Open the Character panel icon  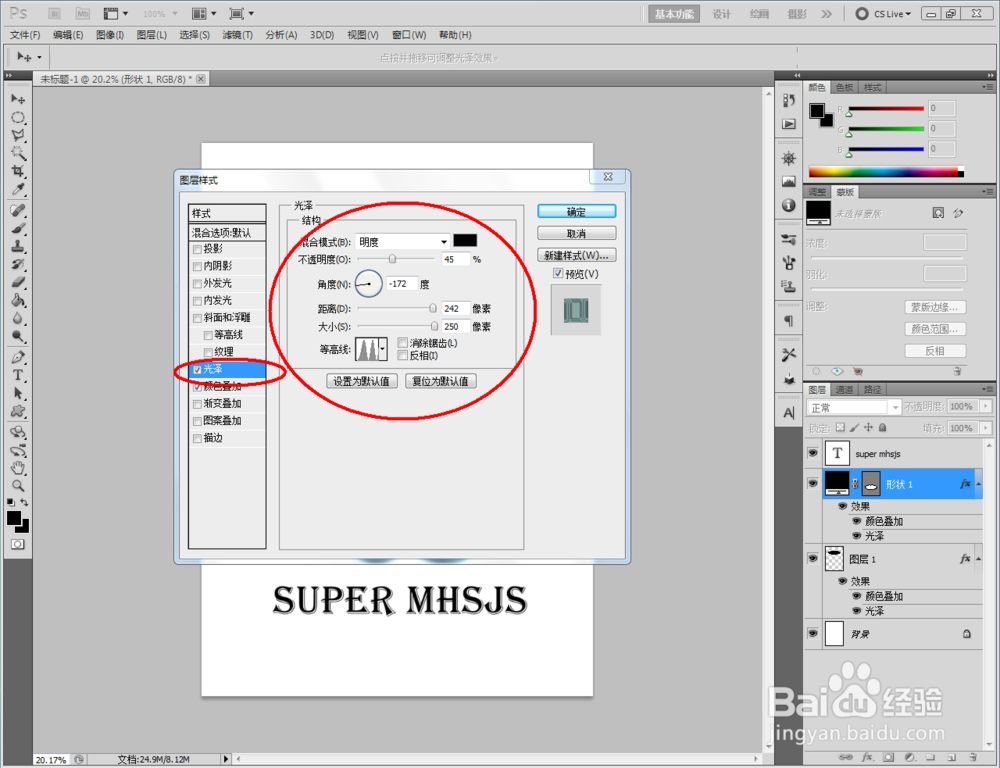tap(789, 413)
